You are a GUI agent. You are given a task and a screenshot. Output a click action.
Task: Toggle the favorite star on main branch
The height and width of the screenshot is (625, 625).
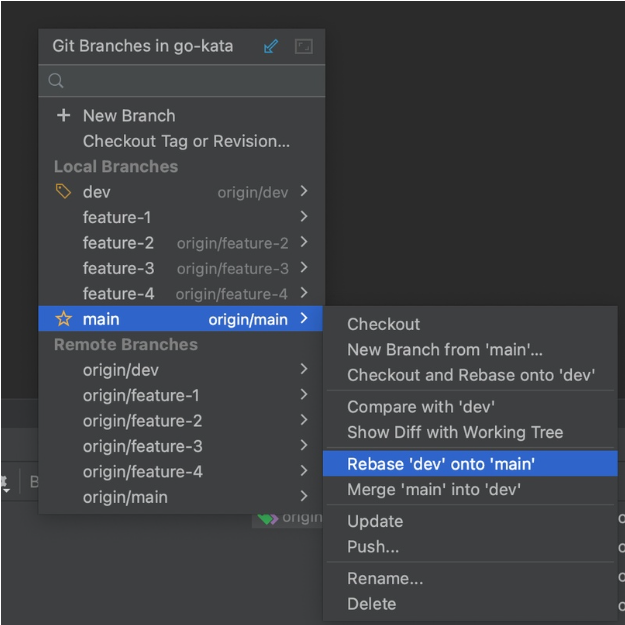64,320
